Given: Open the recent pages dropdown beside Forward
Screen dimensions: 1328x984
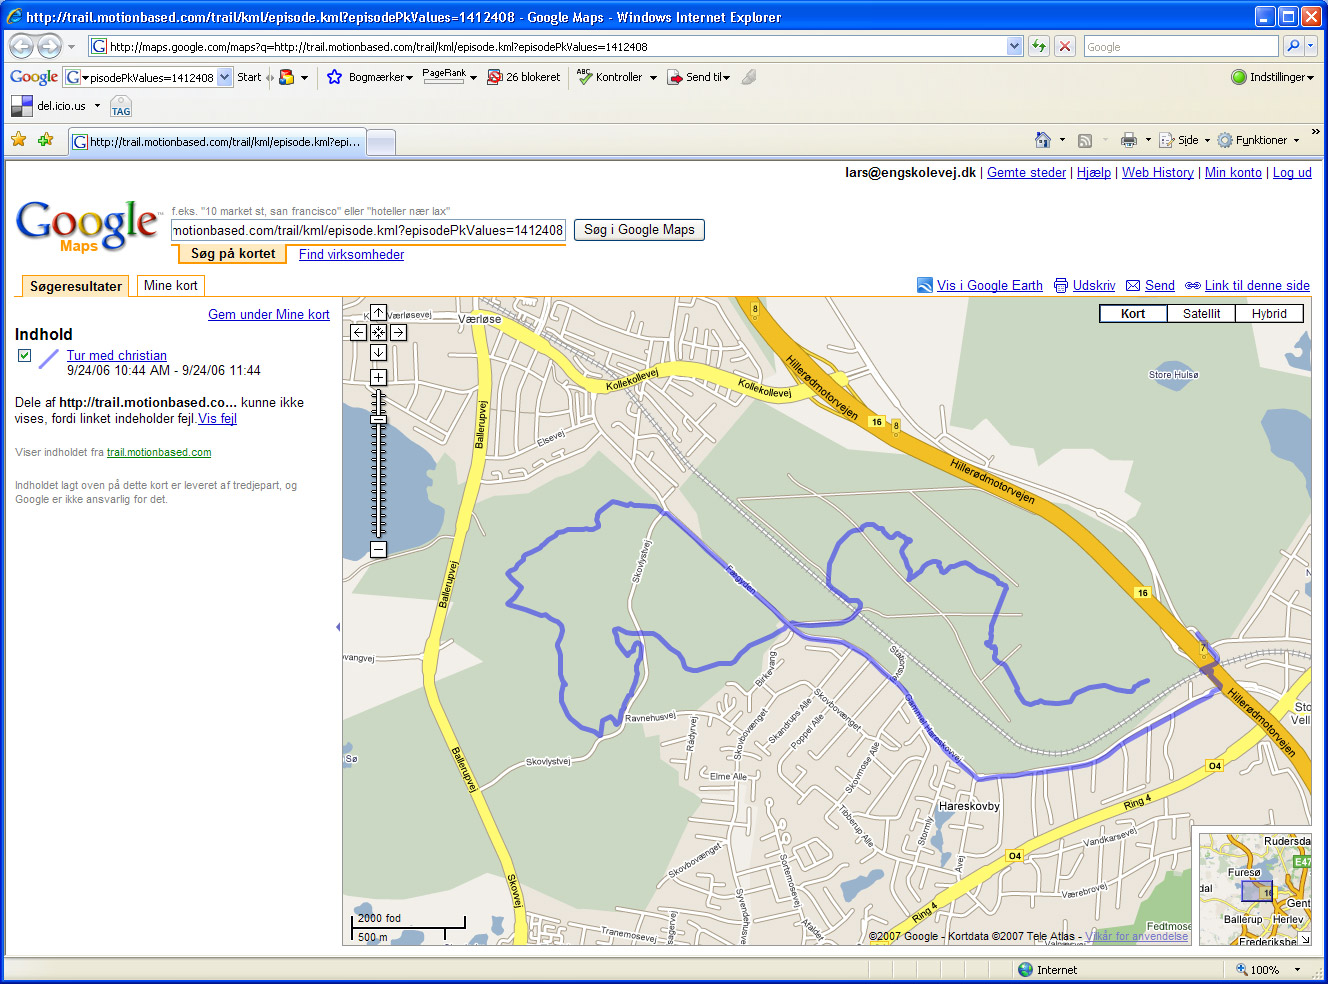Looking at the screenshot, I should coord(71,47).
